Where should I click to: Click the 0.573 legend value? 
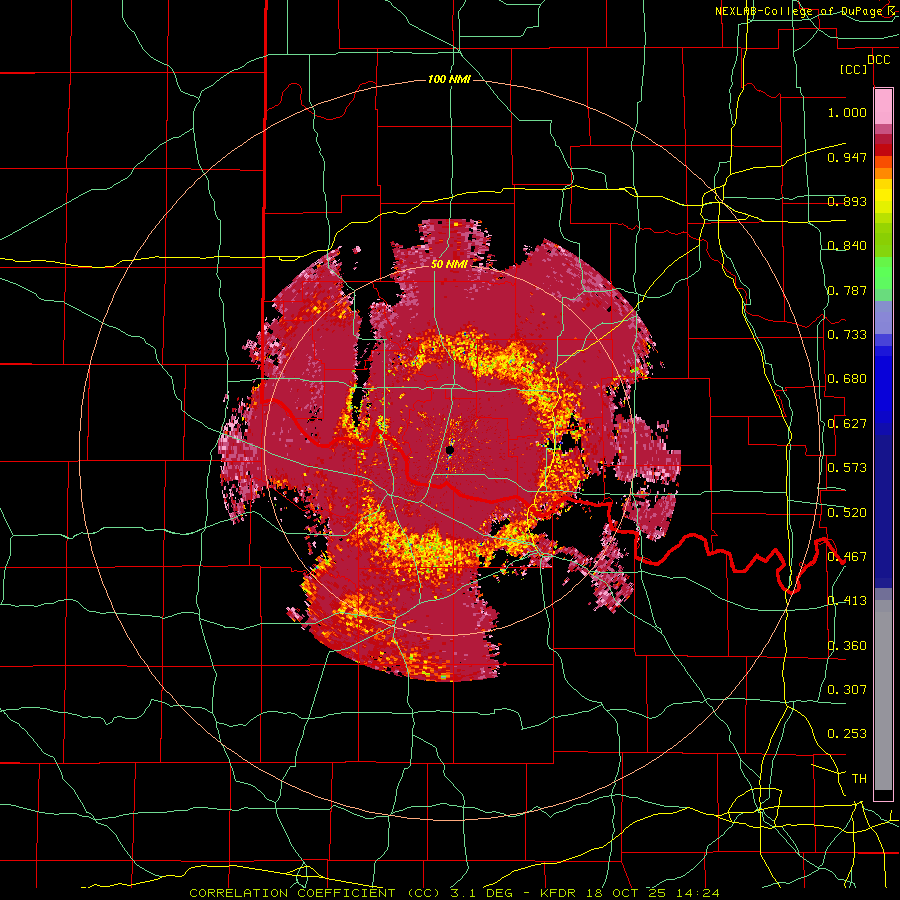[847, 468]
